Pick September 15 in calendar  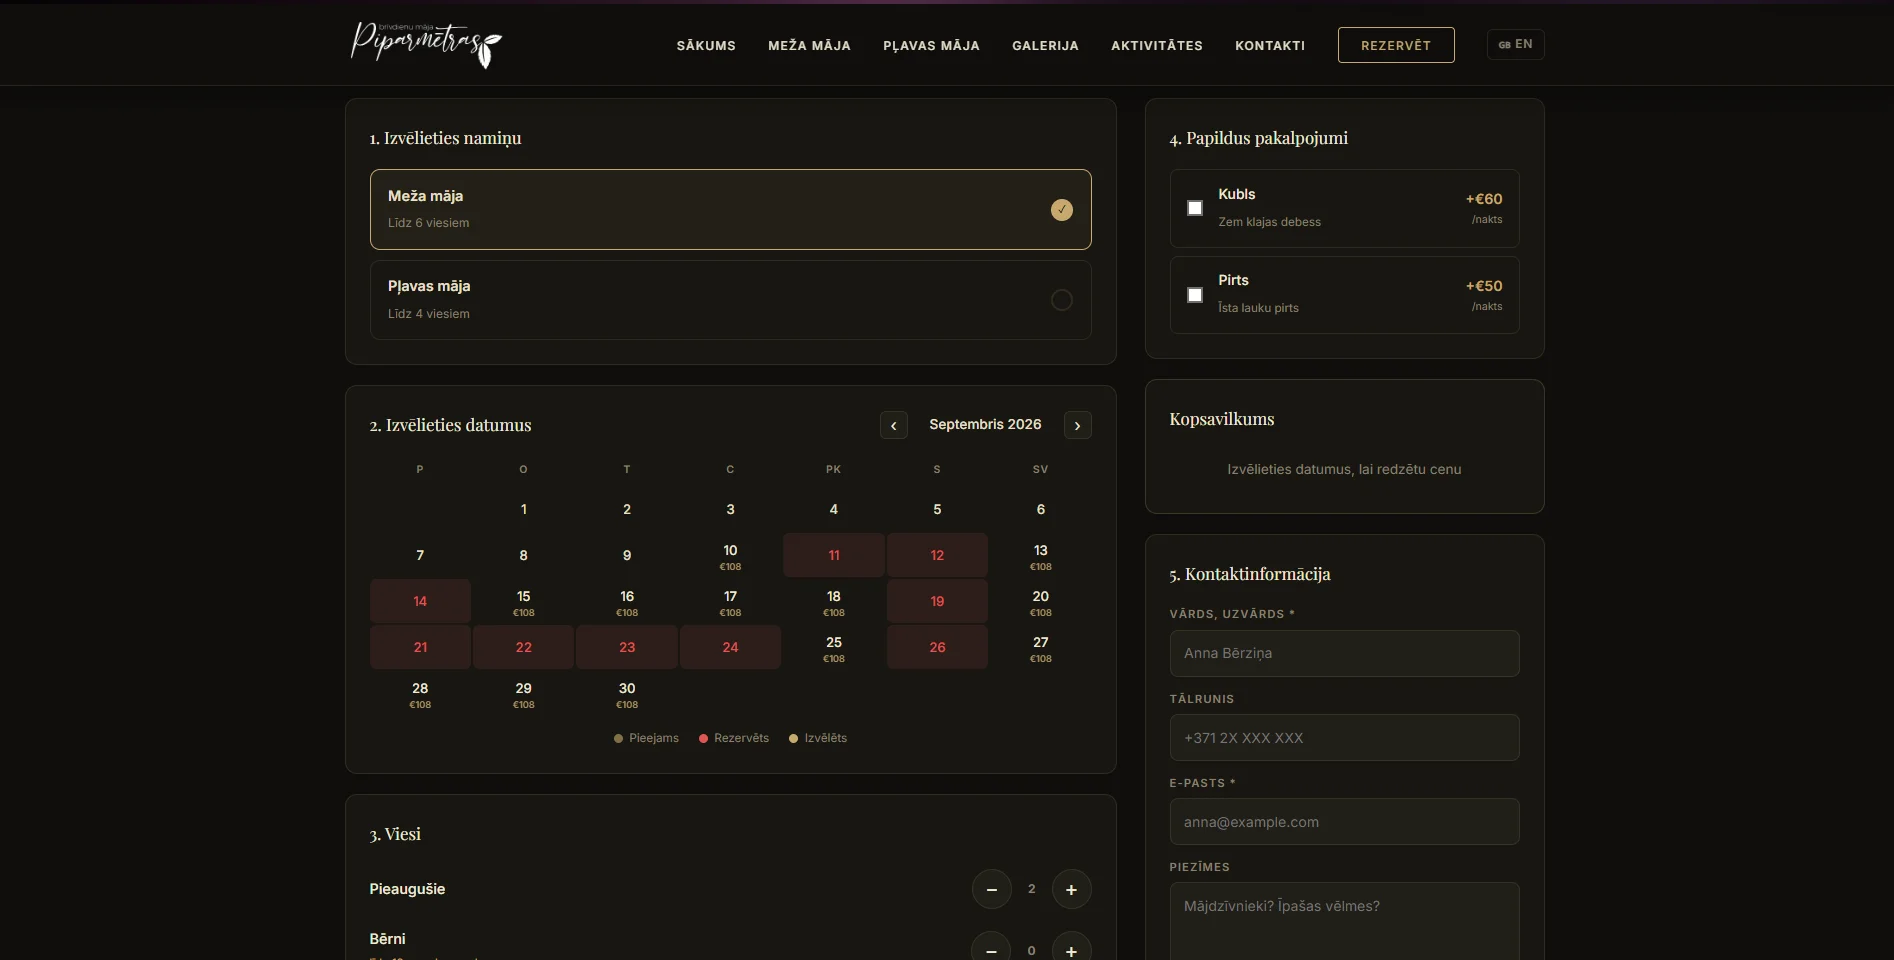click(524, 602)
